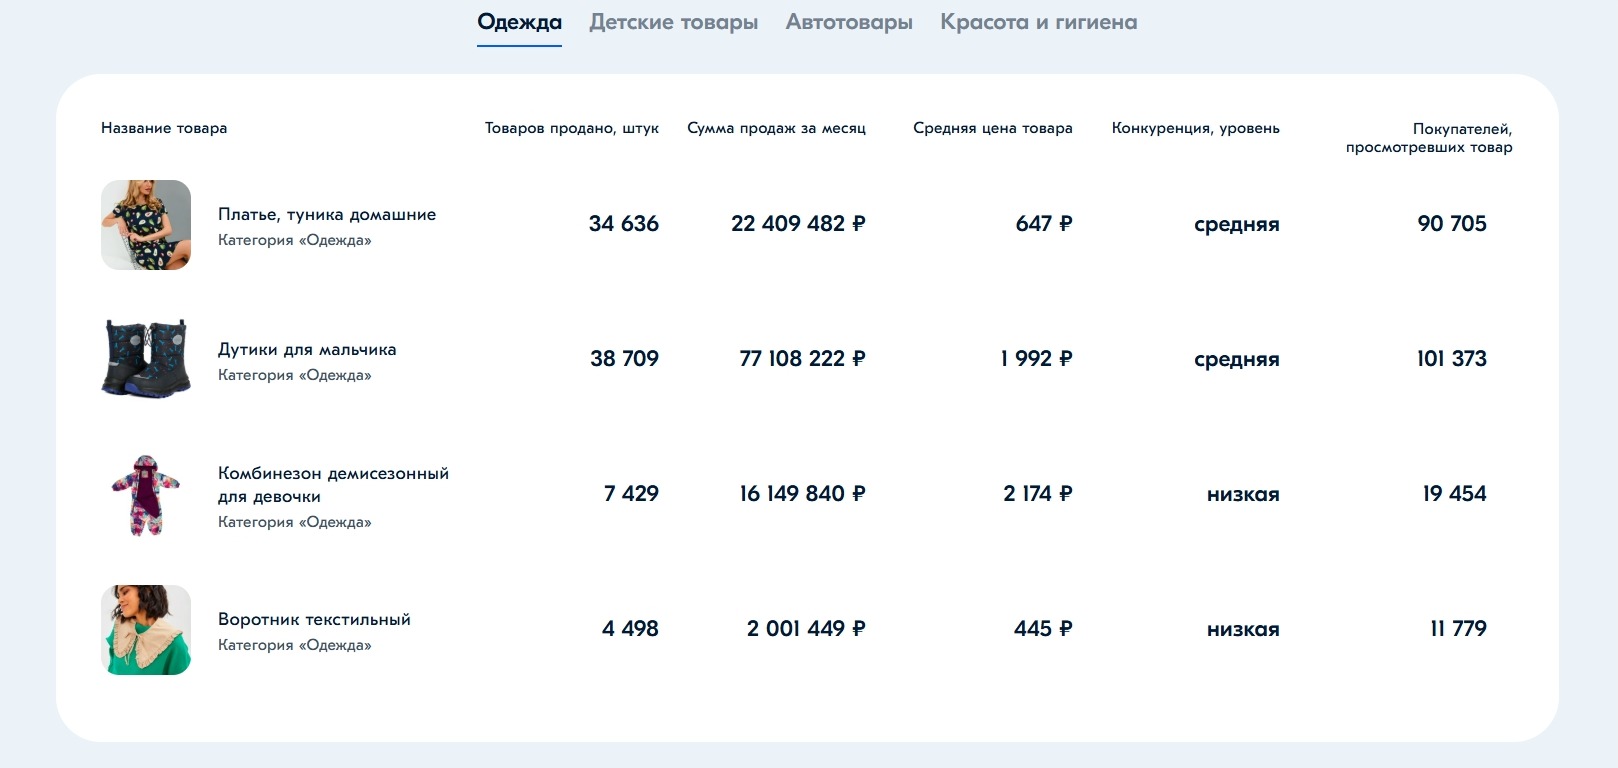Click the Средняя цена товара header

993,128
